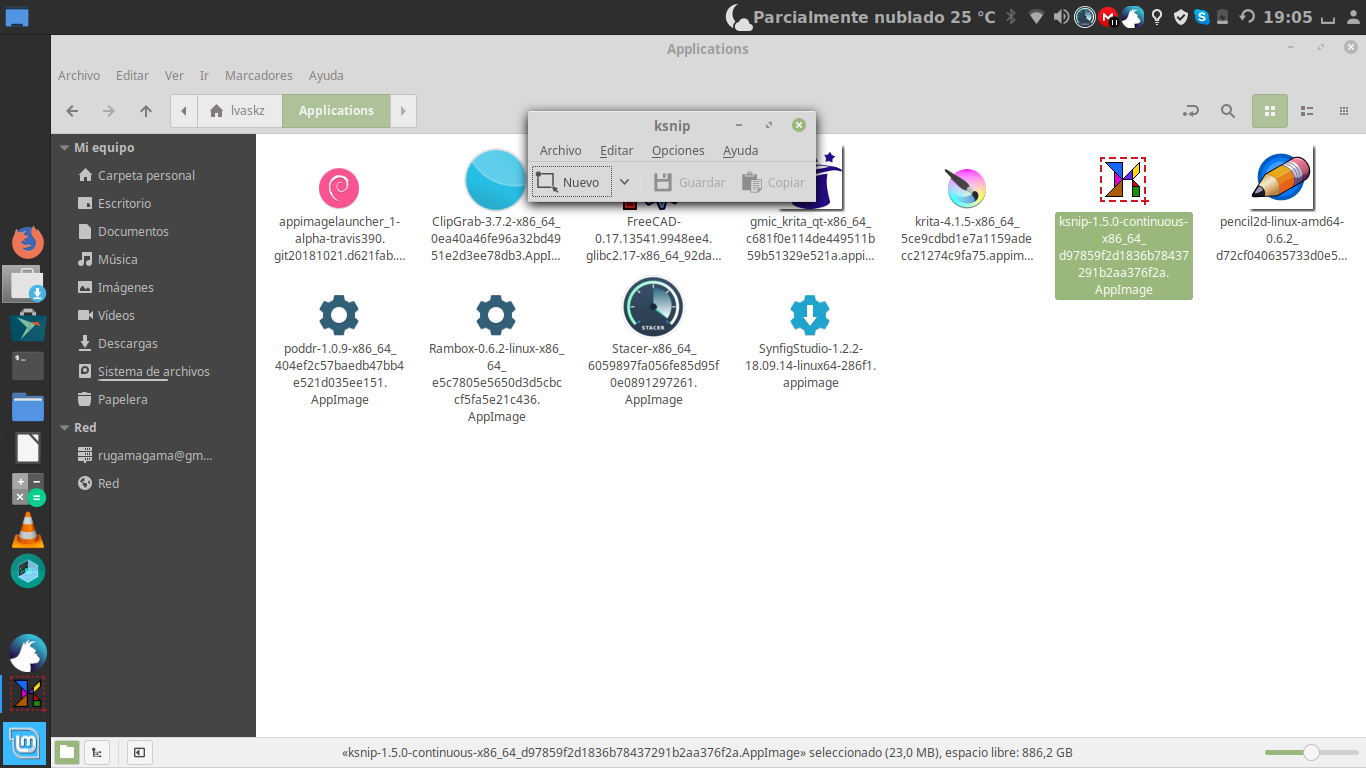Open ksnip Ayuda menu

740,150
